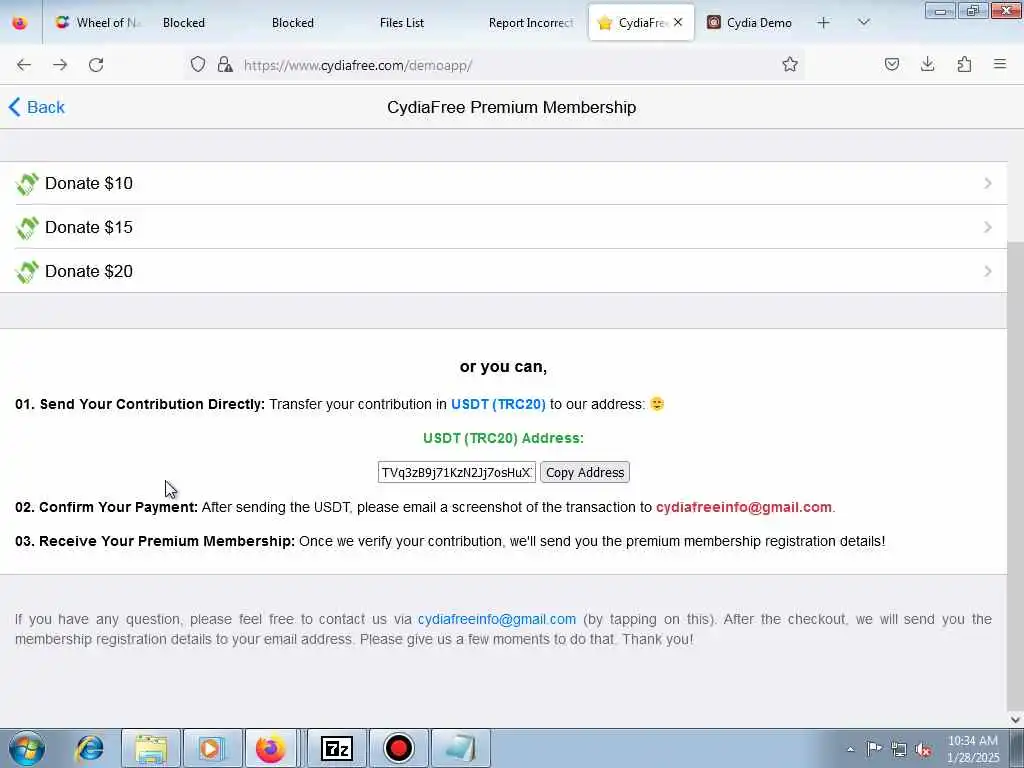The height and width of the screenshot is (768, 1024).
Task: Launch Internet Explorer from the taskbar
Action: pos(90,748)
